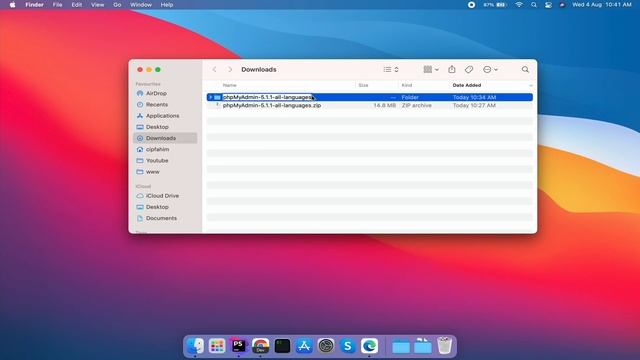
Task: Click the battery status indicator
Action: 494,5
